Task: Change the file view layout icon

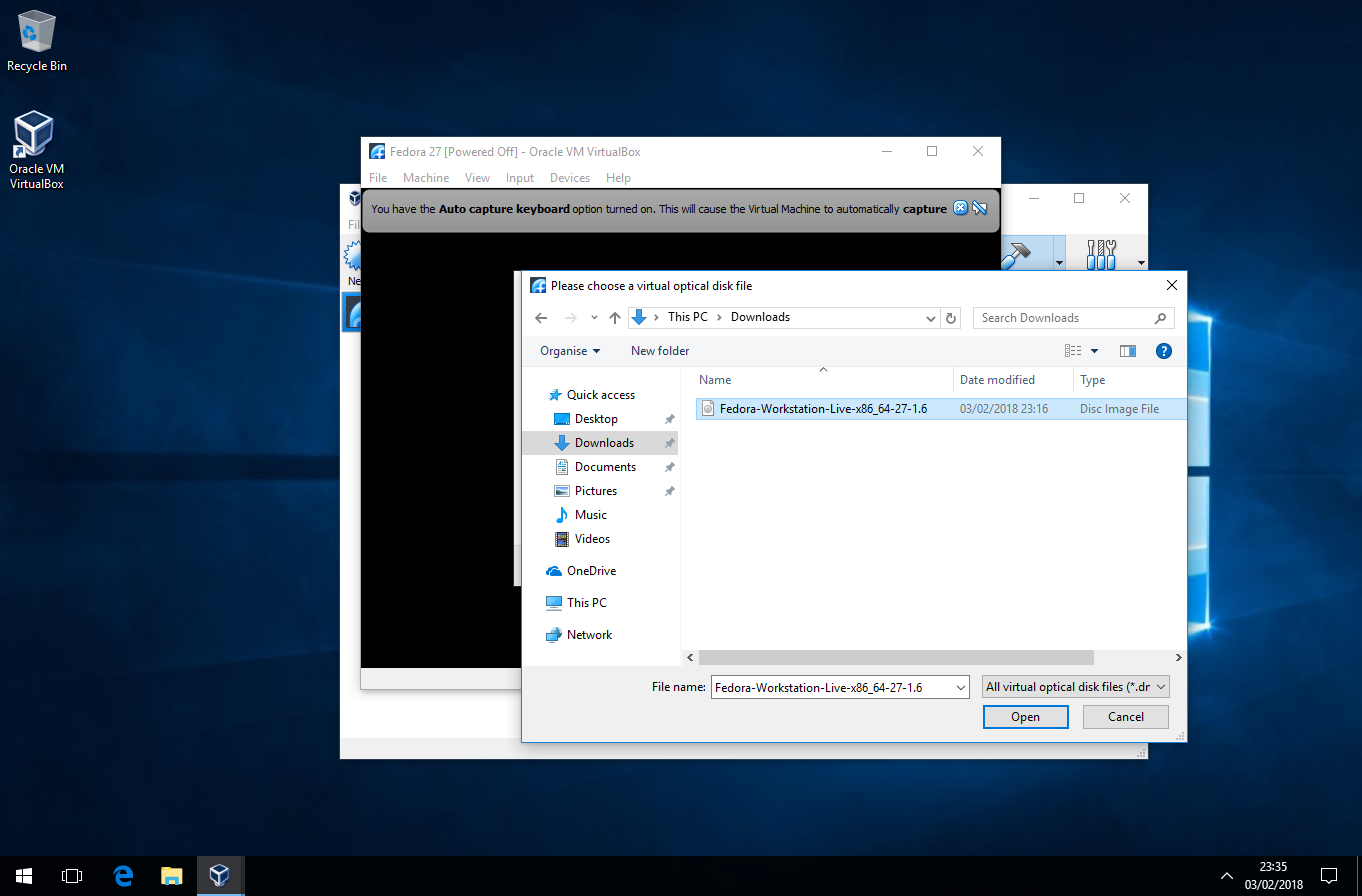Action: [x=1073, y=351]
